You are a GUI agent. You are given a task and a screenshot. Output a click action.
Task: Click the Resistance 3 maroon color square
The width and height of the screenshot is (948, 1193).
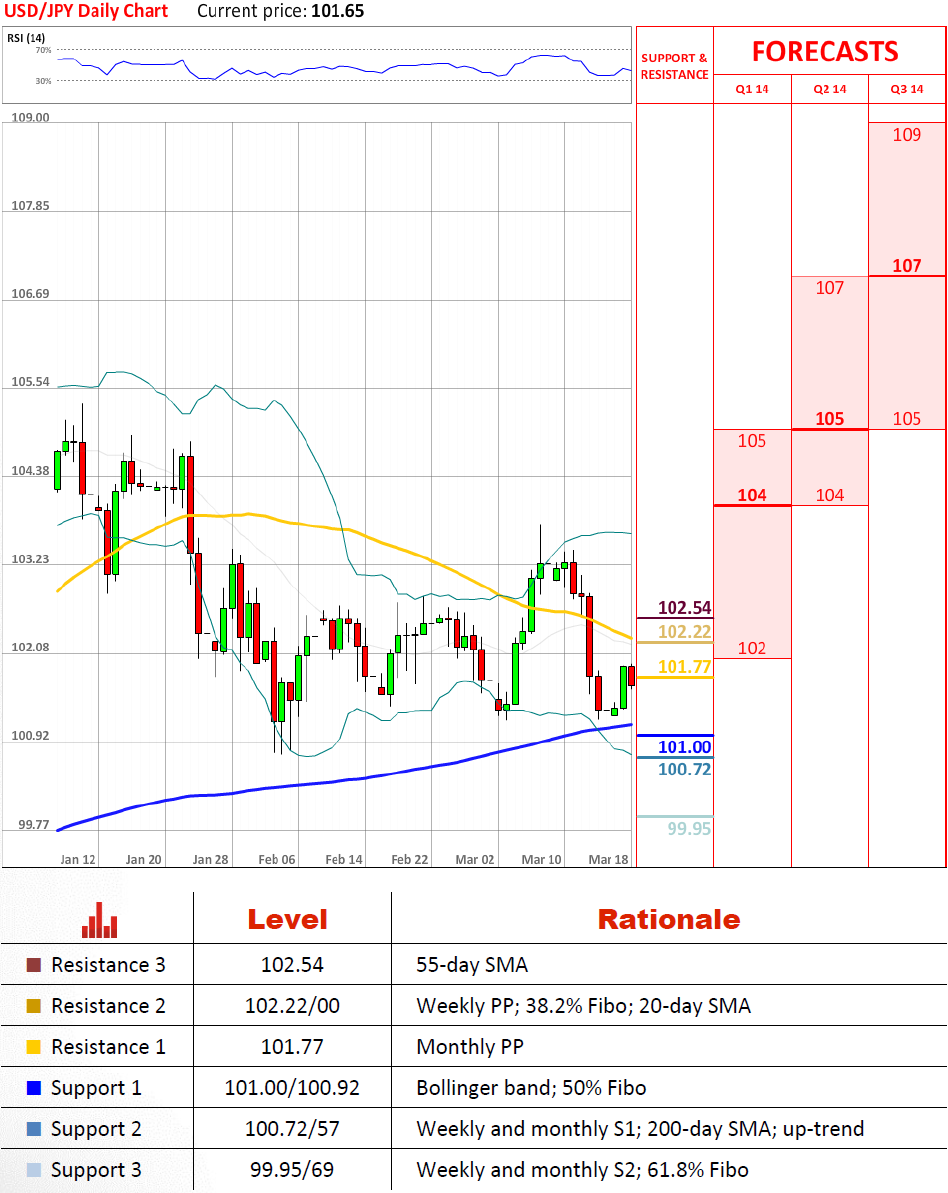click(34, 965)
